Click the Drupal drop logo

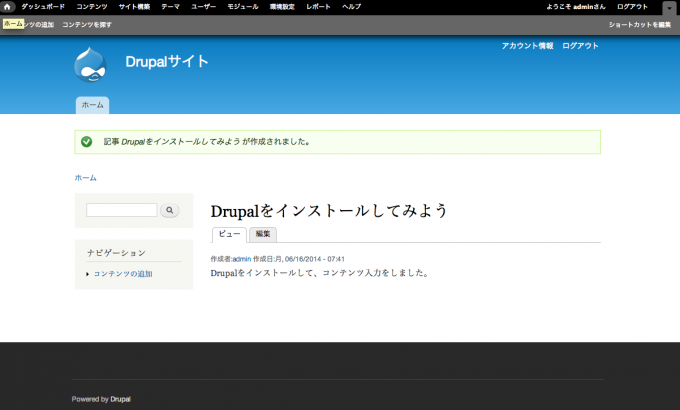click(90, 64)
